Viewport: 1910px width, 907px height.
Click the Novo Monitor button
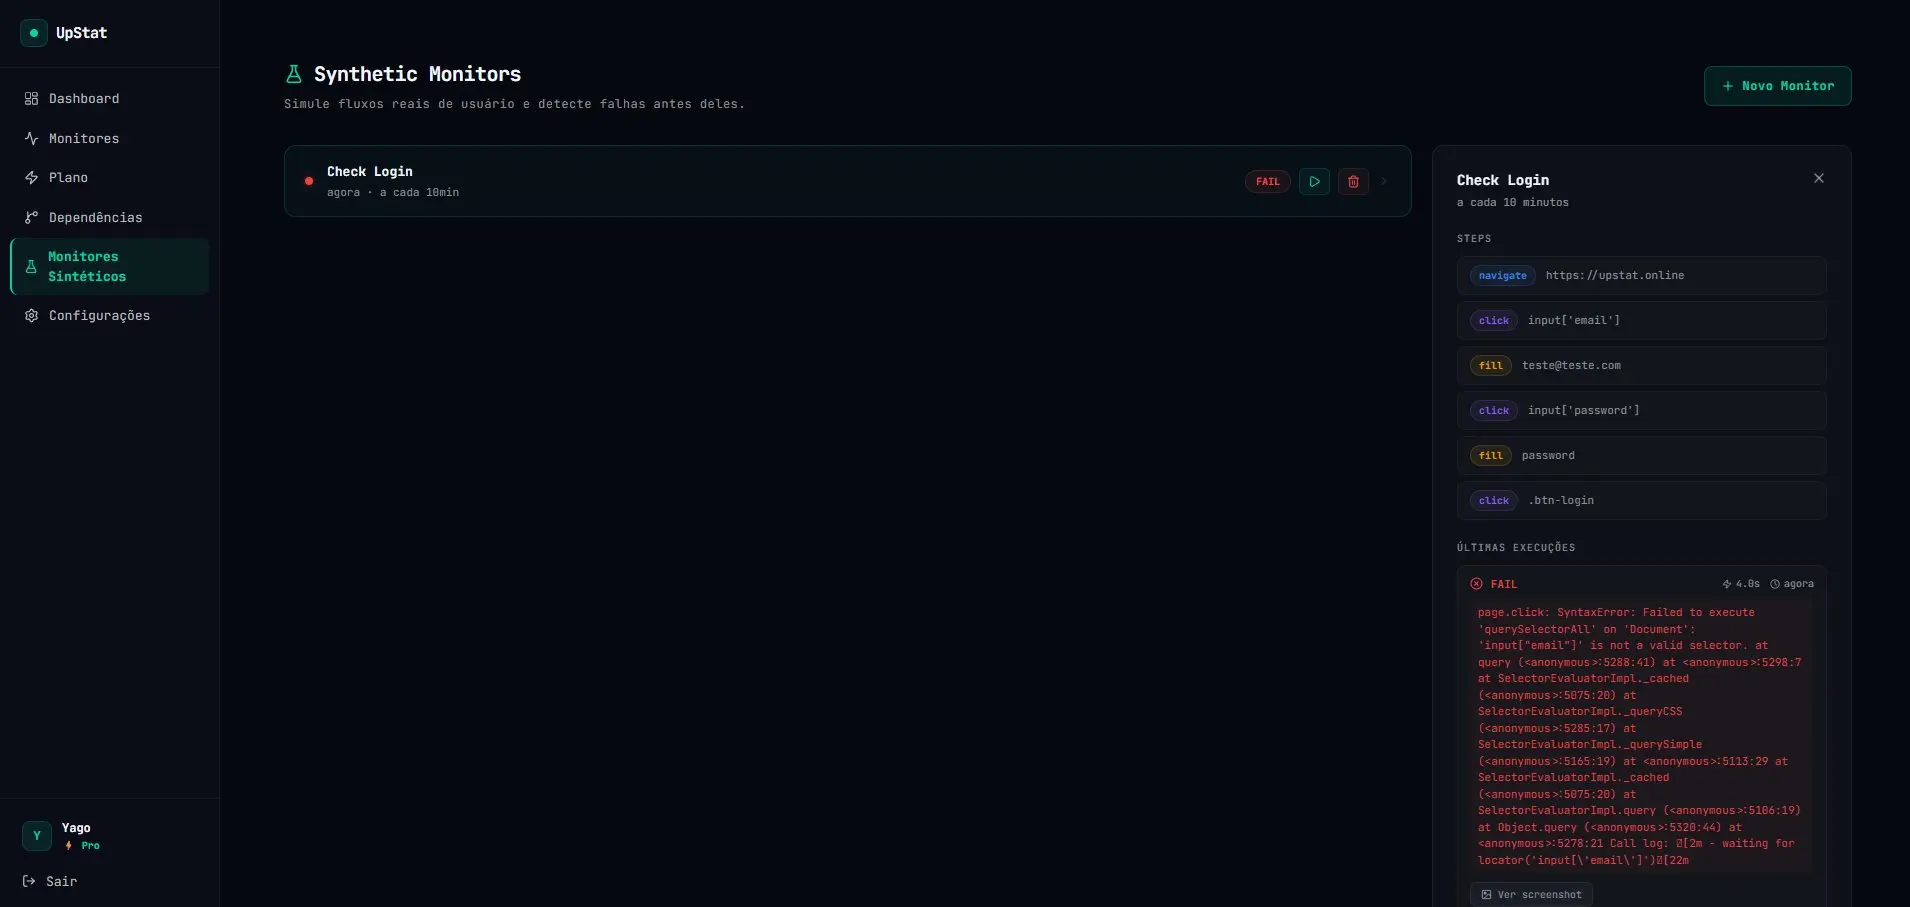click(x=1777, y=86)
